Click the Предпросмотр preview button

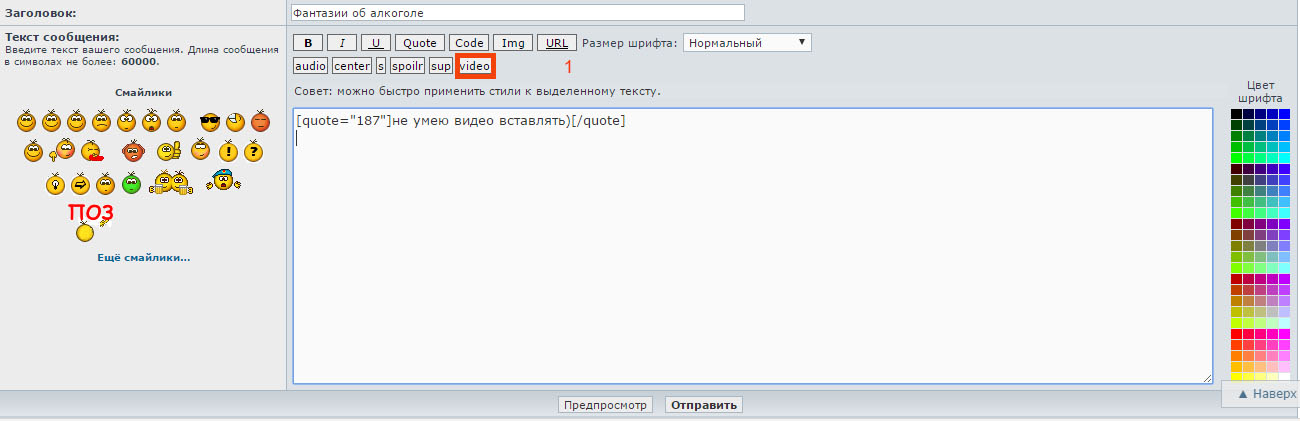click(x=605, y=405)
